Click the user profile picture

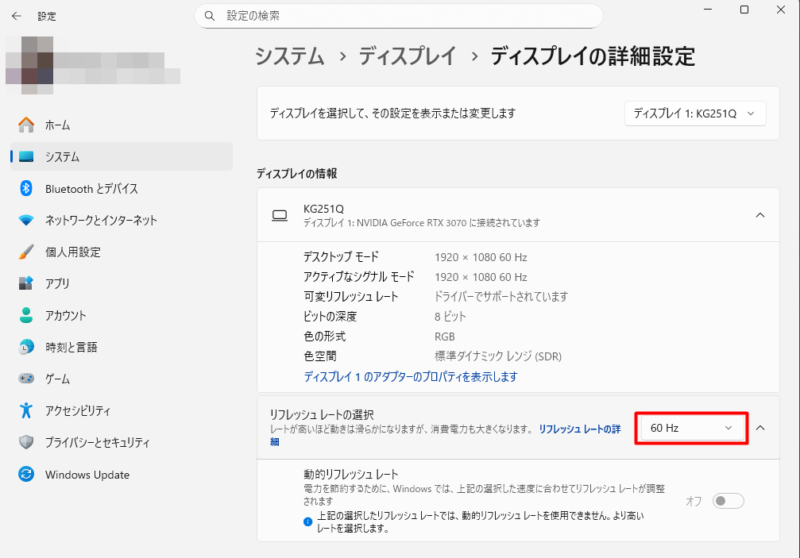30,65
